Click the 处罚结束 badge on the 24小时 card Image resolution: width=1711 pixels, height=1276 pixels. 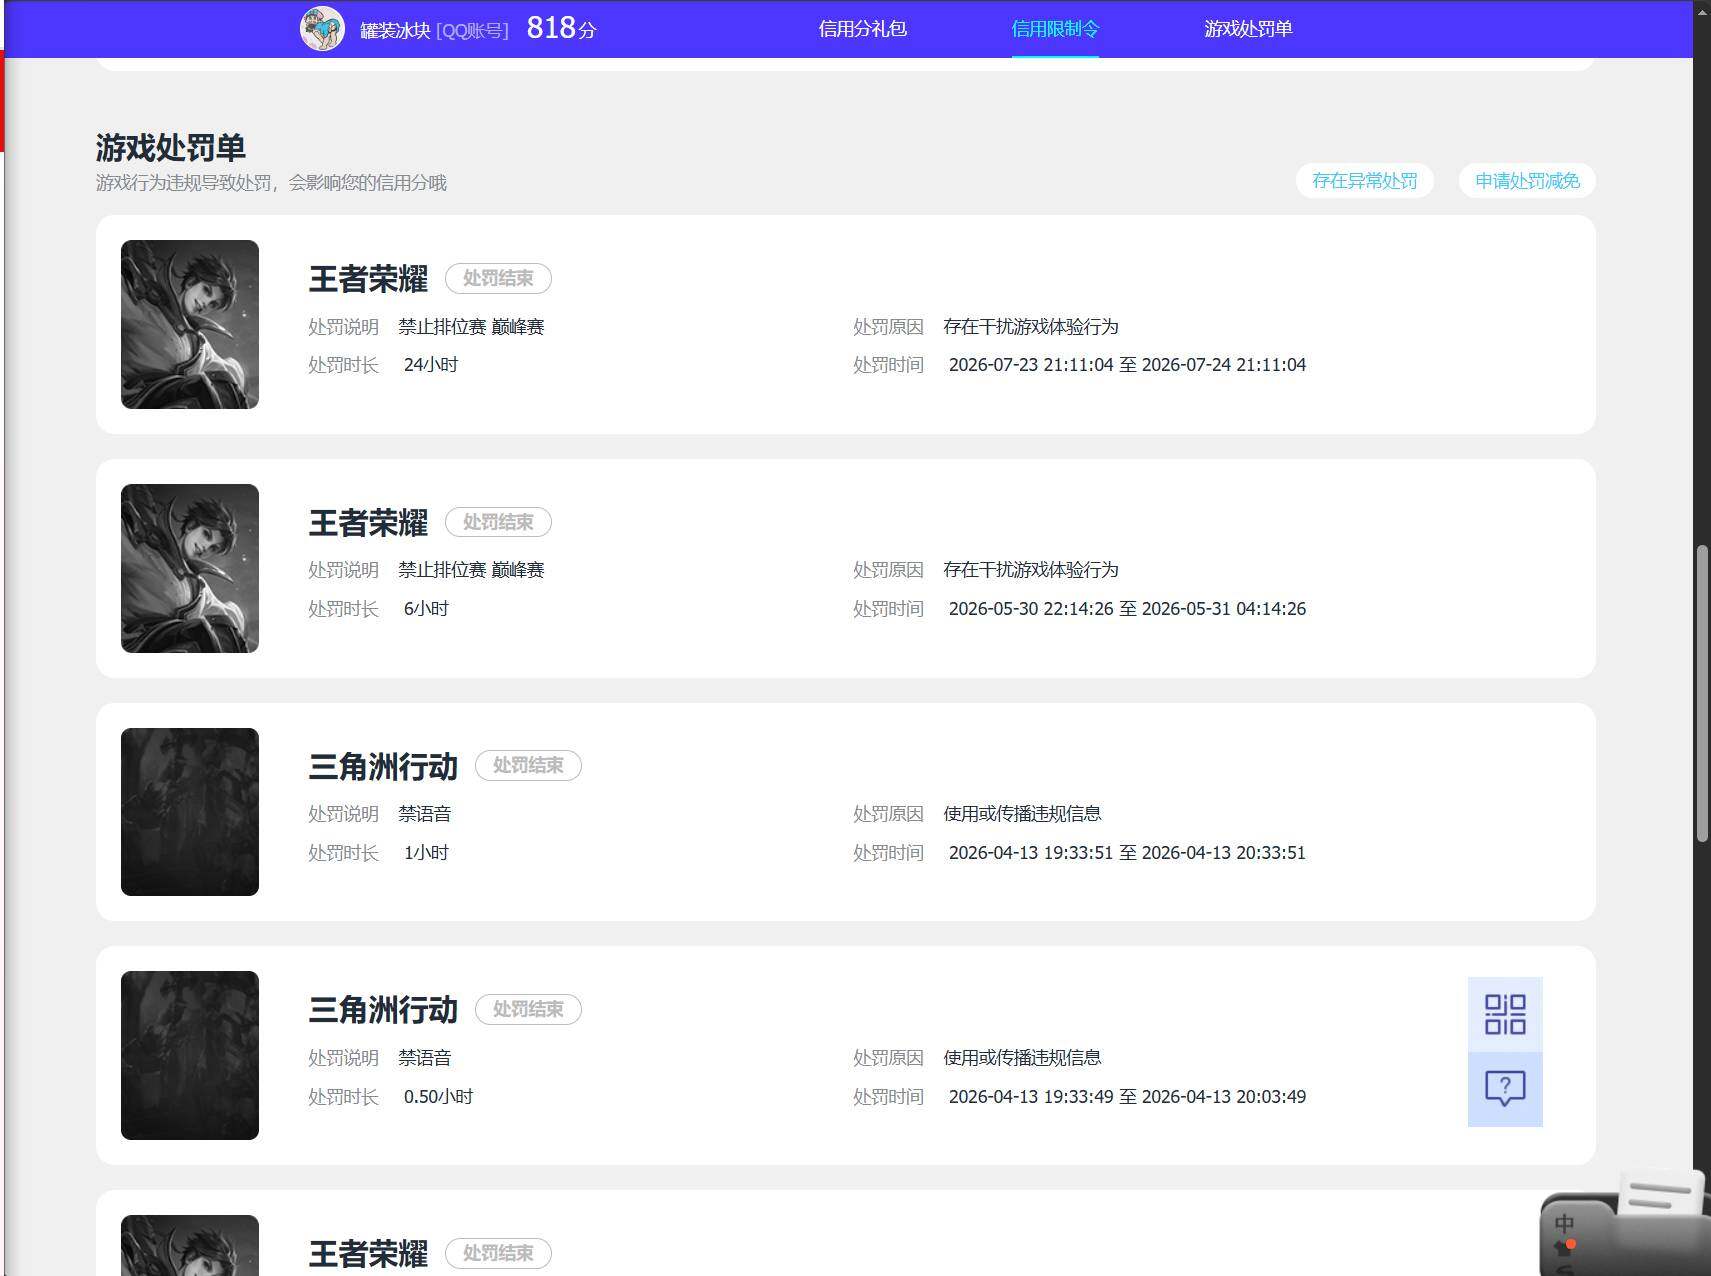pyautogui.click(x=498, y=278)
